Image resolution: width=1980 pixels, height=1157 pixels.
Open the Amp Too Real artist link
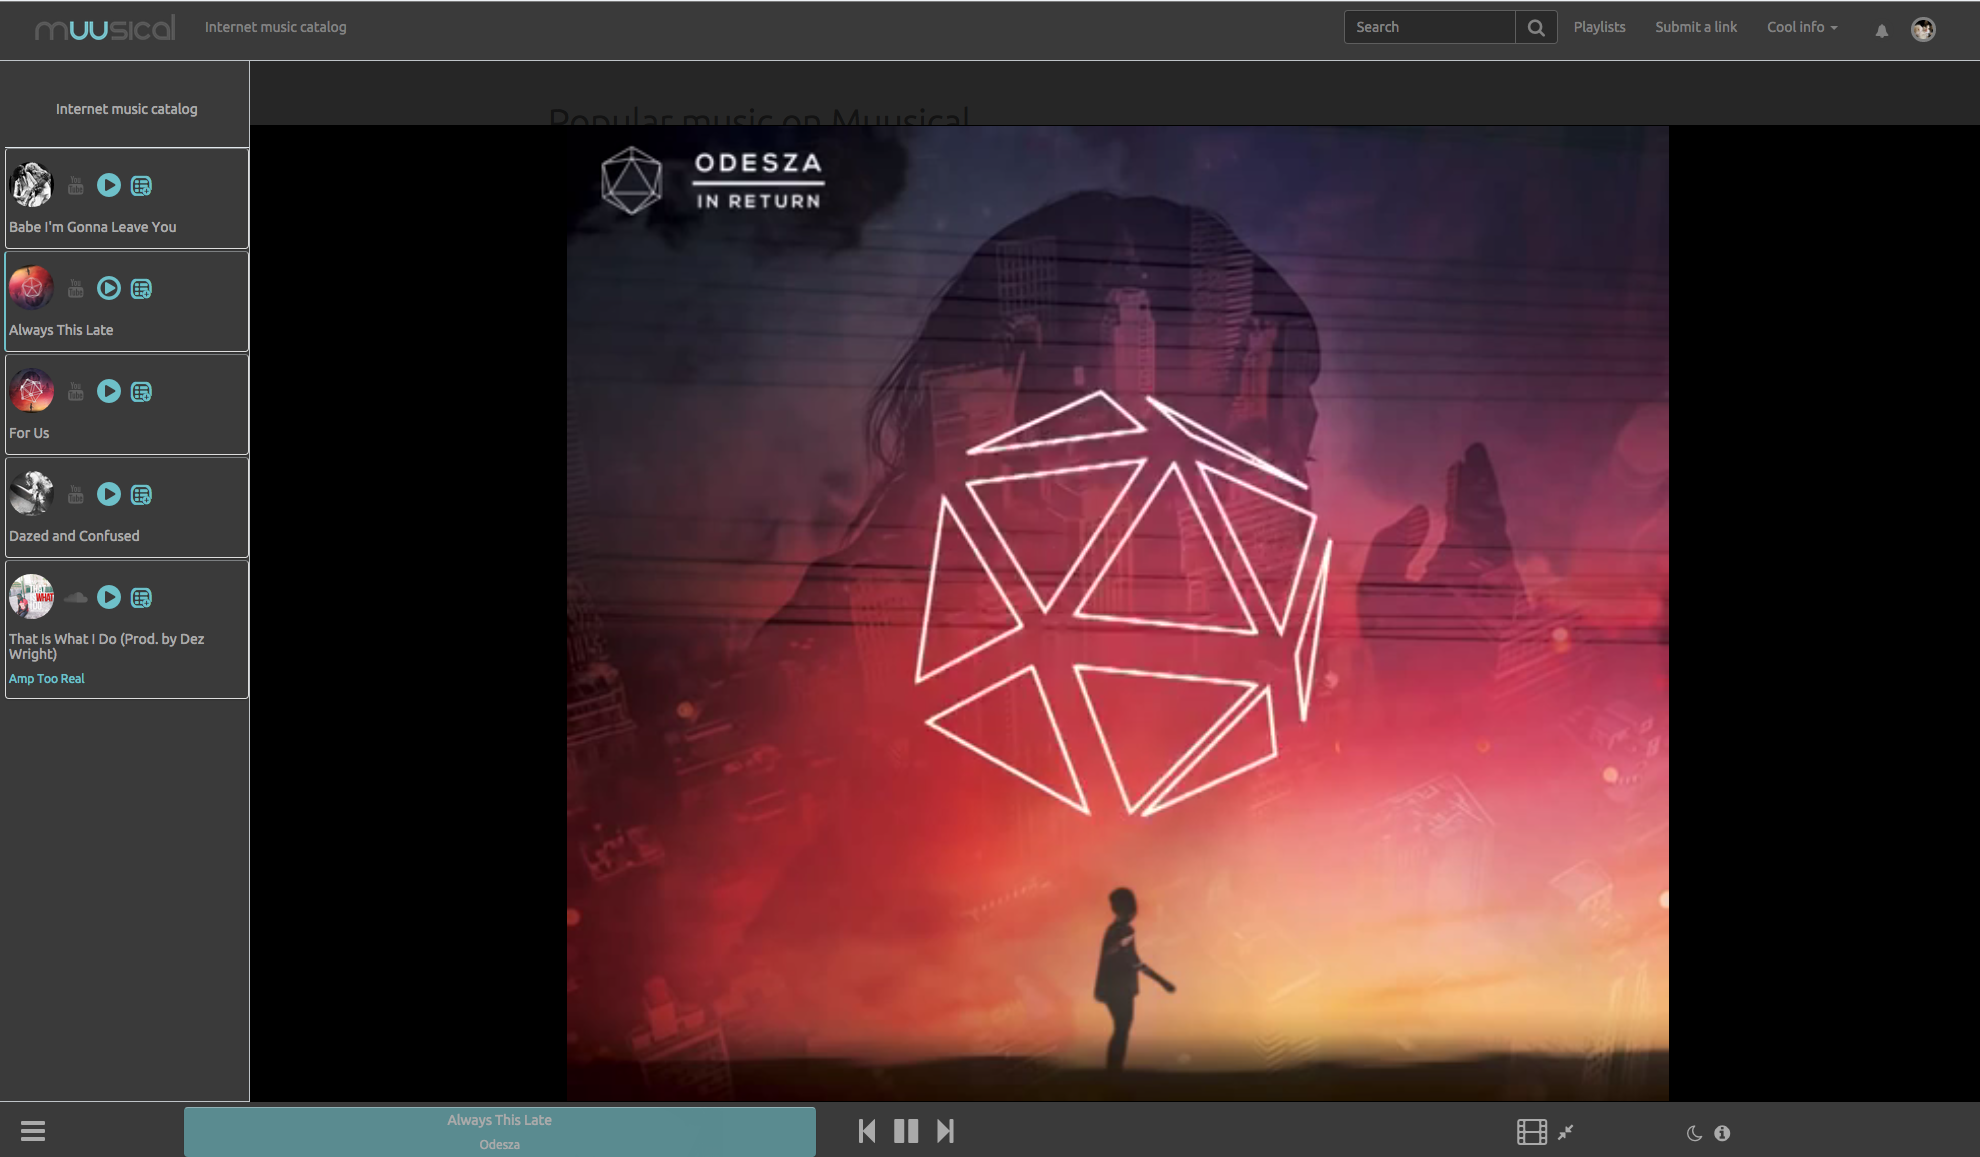tap(47, 679)
